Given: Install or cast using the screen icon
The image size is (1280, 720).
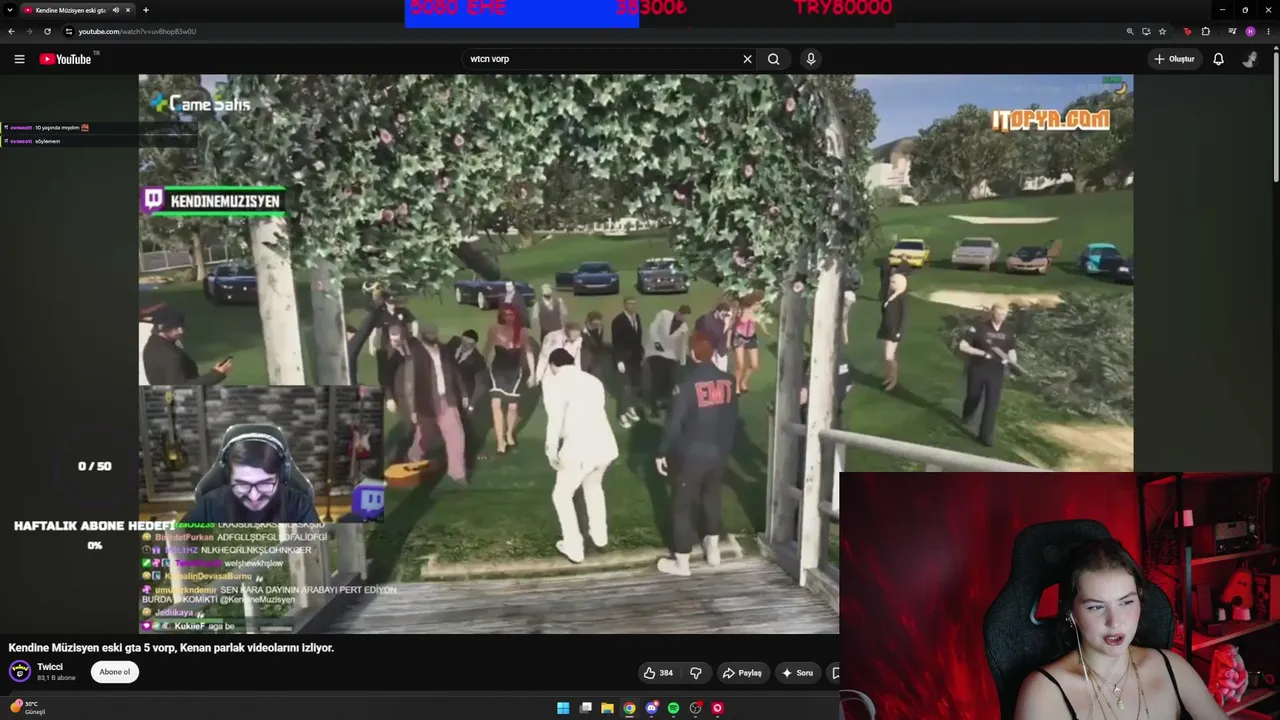Looking at the screenshot, I should (x=1146, y=31).
